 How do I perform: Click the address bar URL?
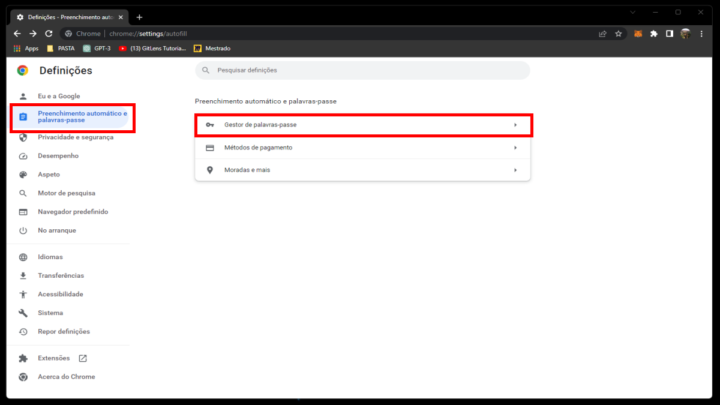(148, 34)
